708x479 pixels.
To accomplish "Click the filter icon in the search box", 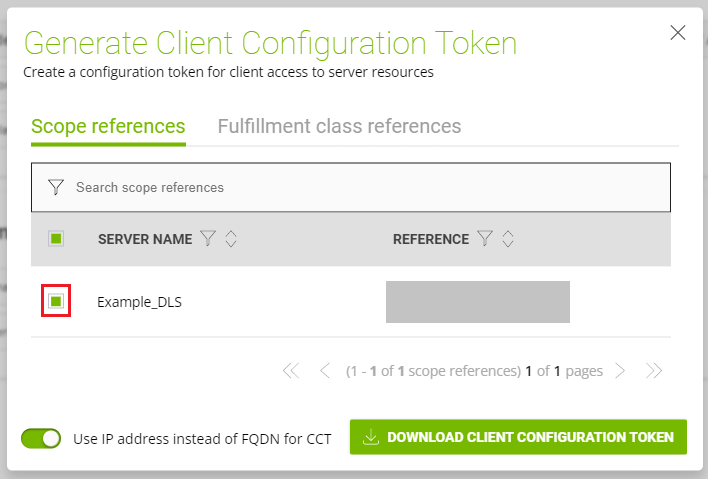I will (x=56, y=187).
